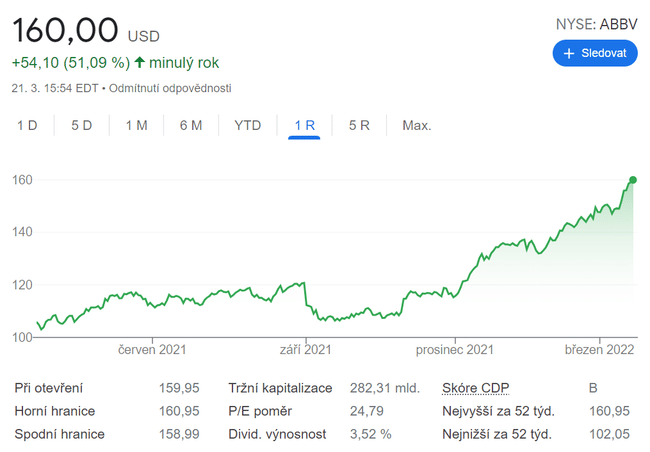Click the NYSE: ABBV ticker label
650x452 pixels.
596,23
